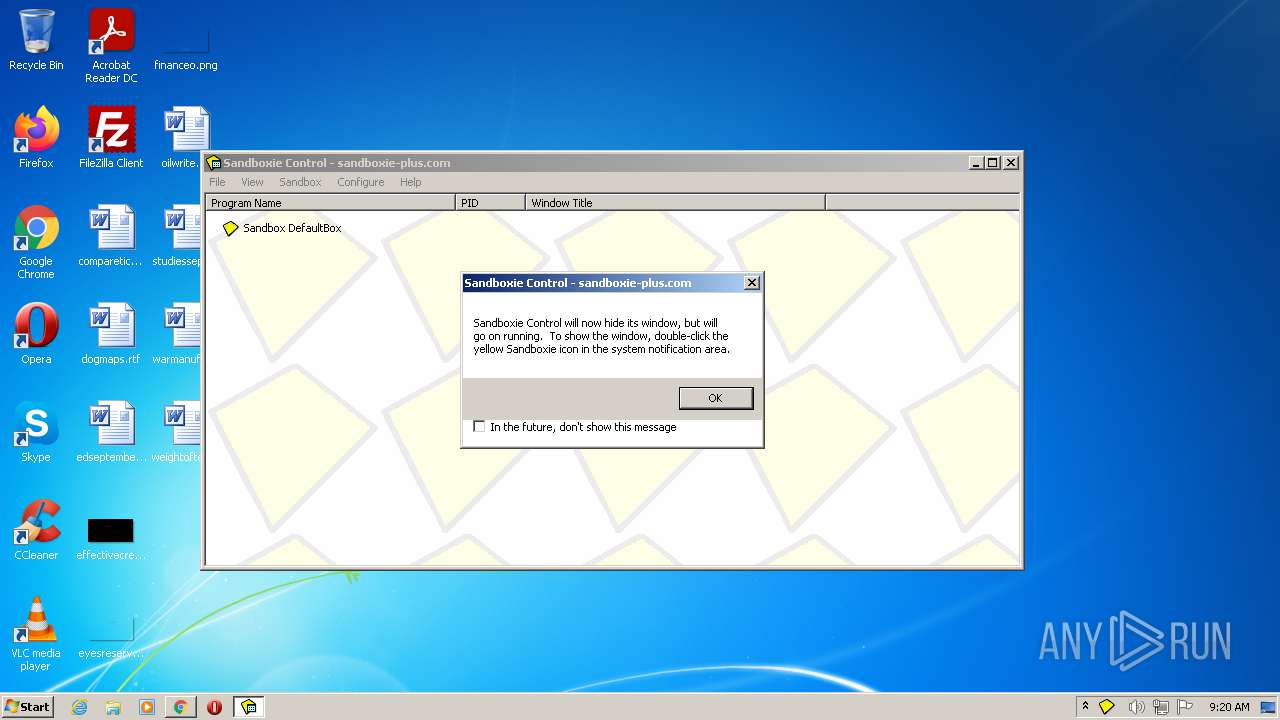This screenshot has width=1280, height=720.
Task: Minimize the Sandboxie Control window
Action: point(977,163)
